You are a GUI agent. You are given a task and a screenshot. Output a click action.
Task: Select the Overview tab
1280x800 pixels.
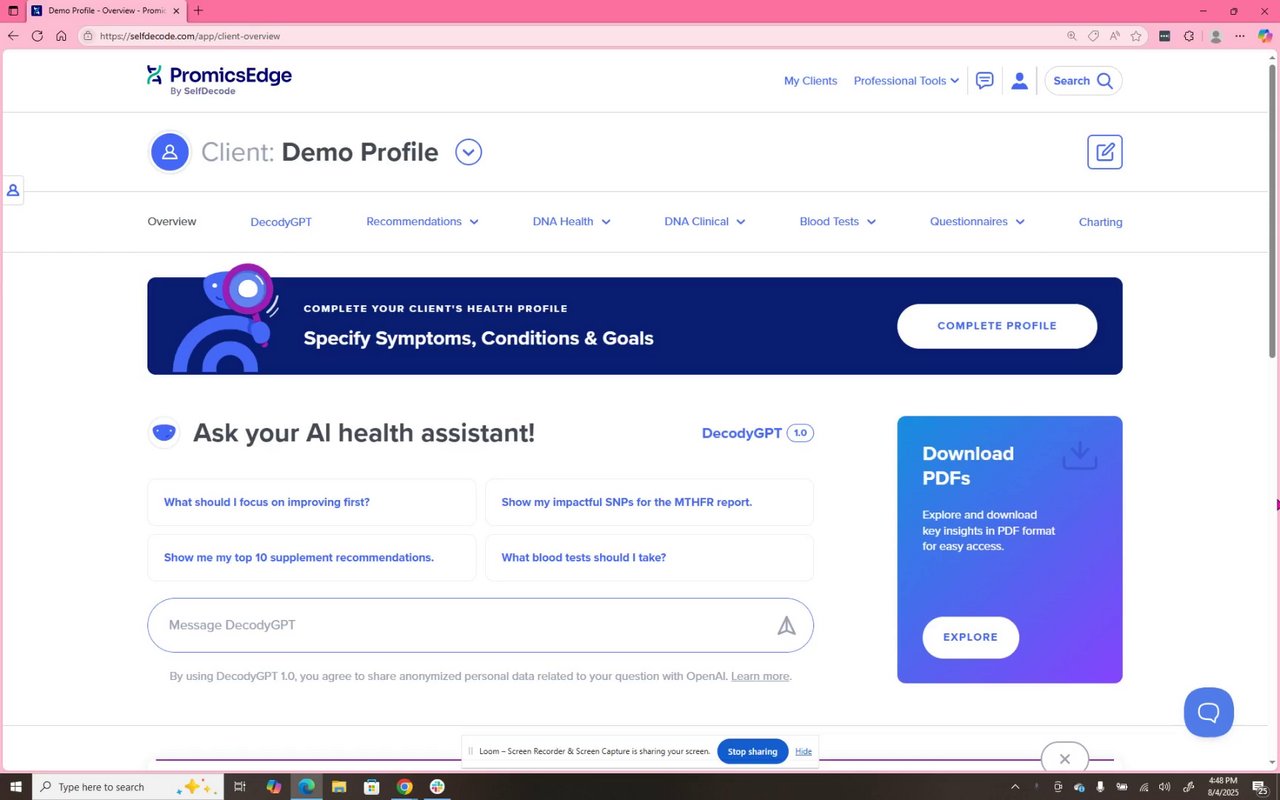coord(172,222)
